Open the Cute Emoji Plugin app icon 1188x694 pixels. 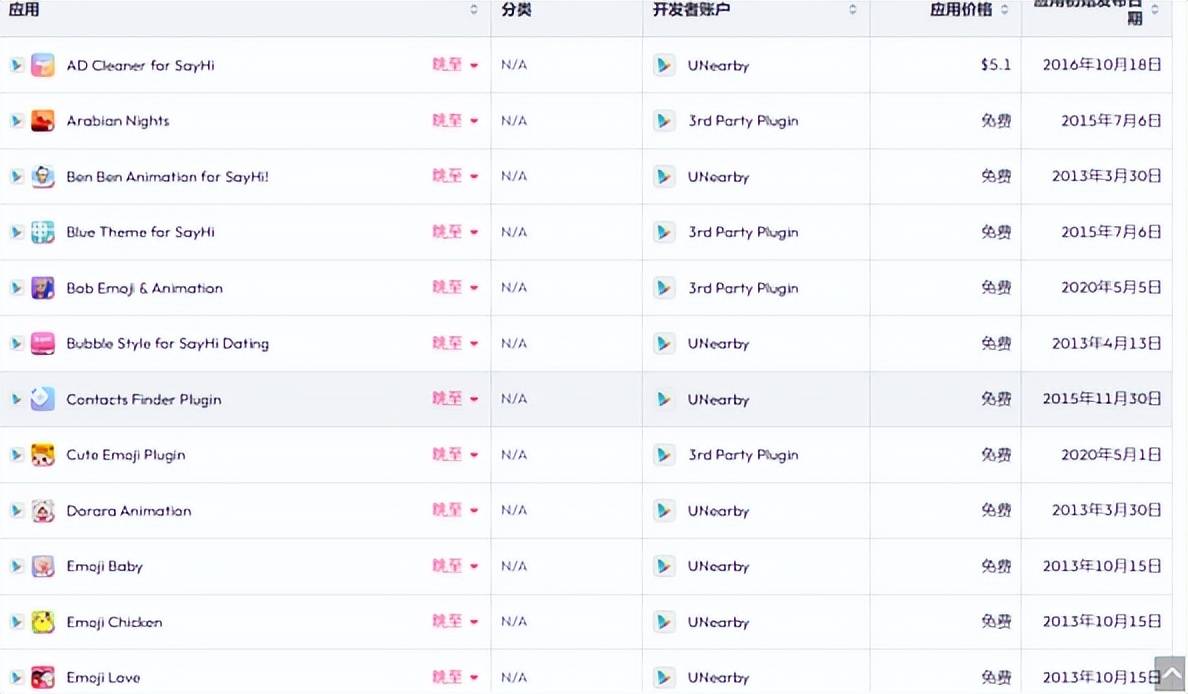[42, 455]
